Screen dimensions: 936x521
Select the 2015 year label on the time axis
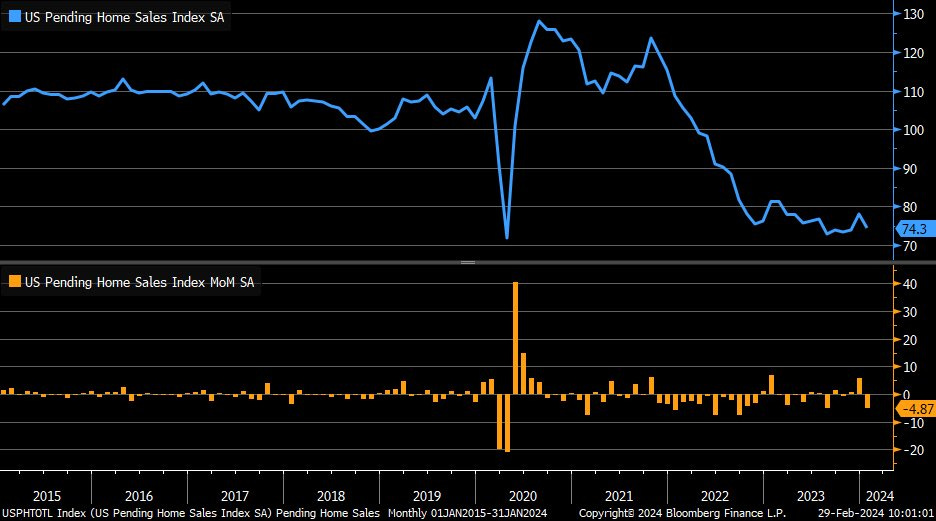pos(48,495)
